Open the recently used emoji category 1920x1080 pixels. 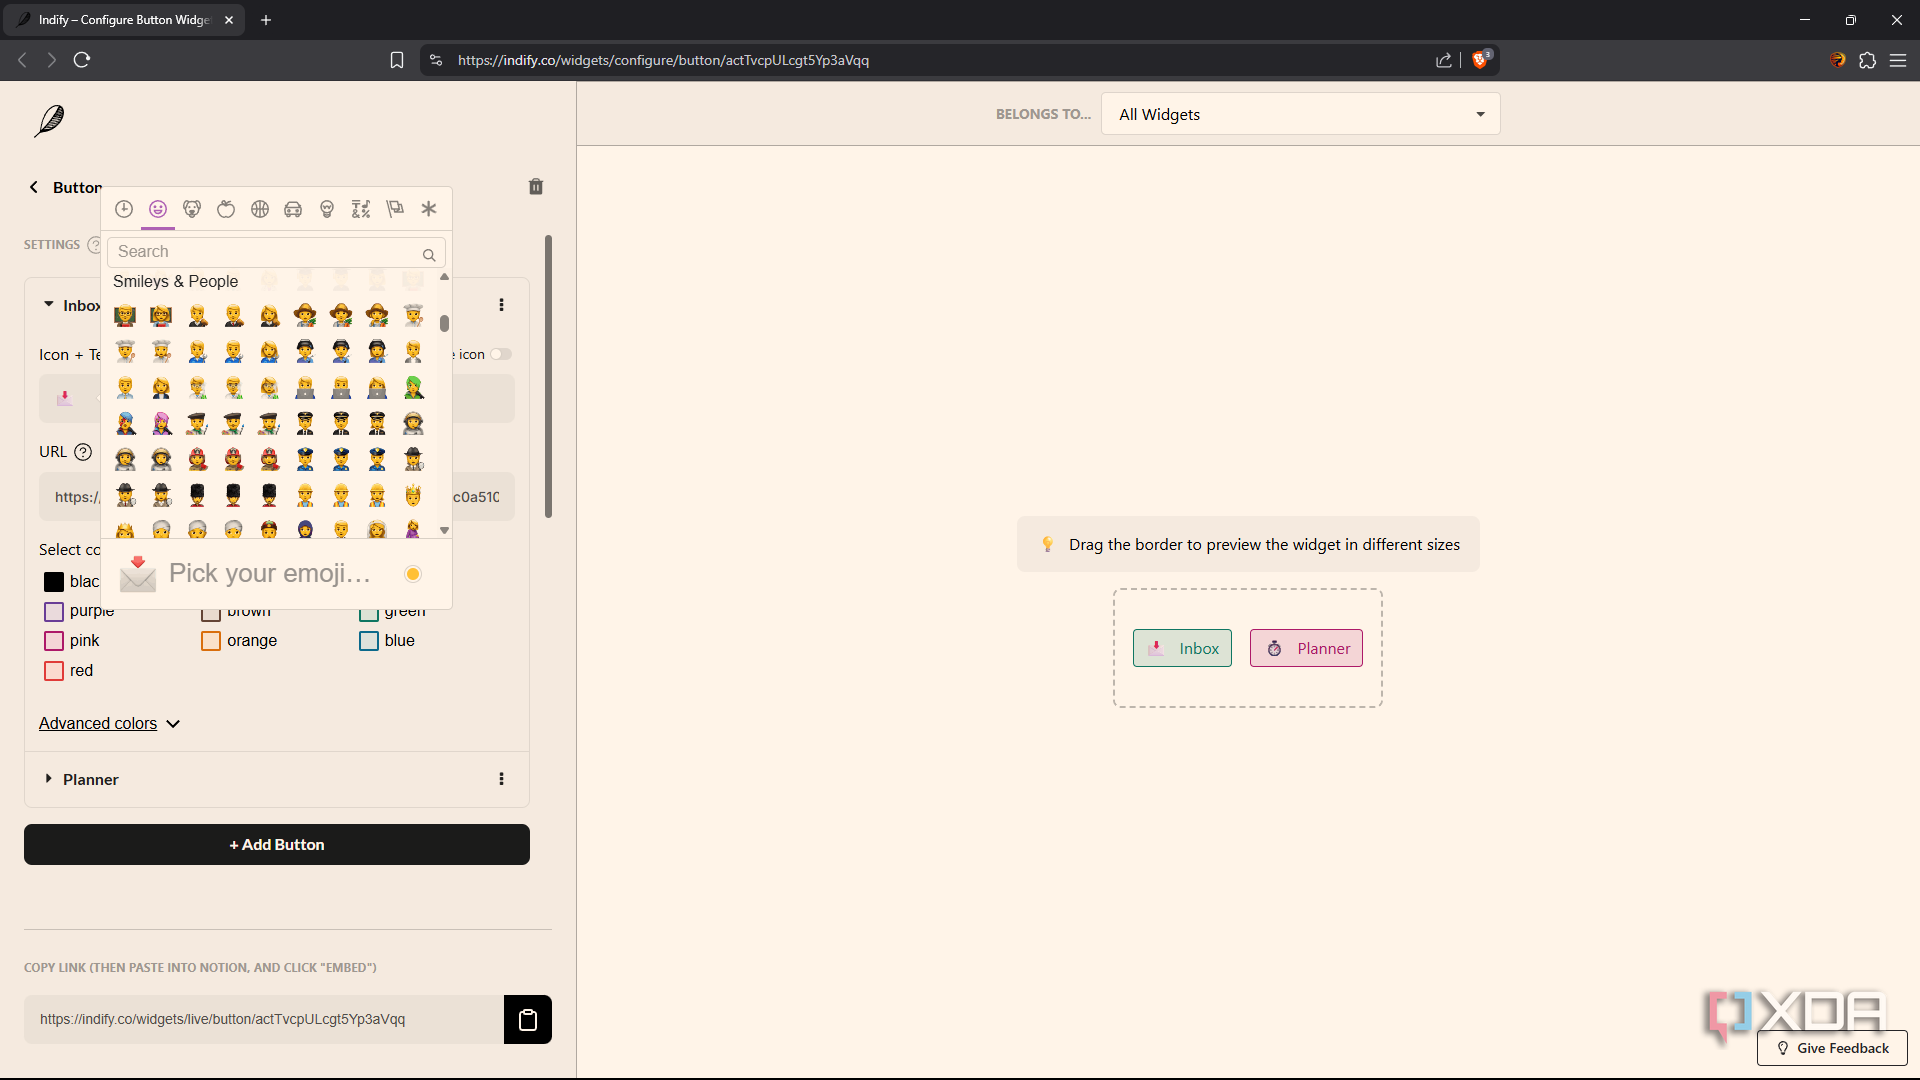coord(124,209)
